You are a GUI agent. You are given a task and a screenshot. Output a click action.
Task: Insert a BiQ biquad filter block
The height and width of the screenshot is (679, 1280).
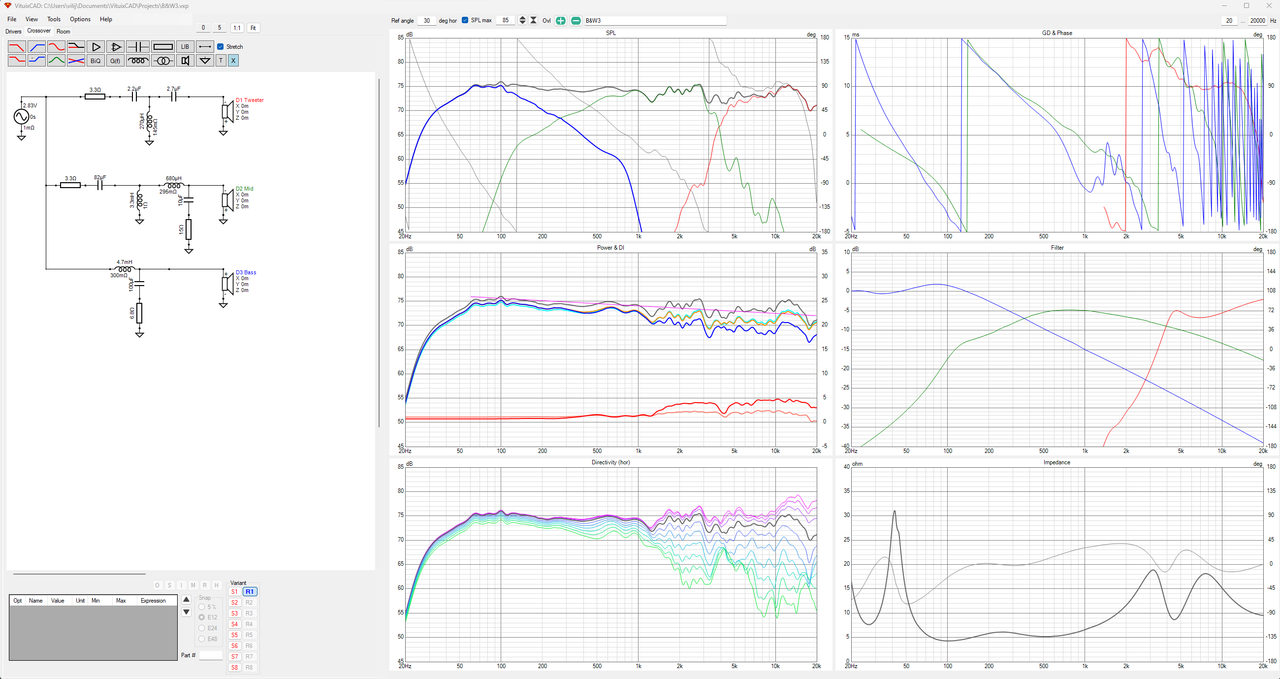tap(96, 61)
